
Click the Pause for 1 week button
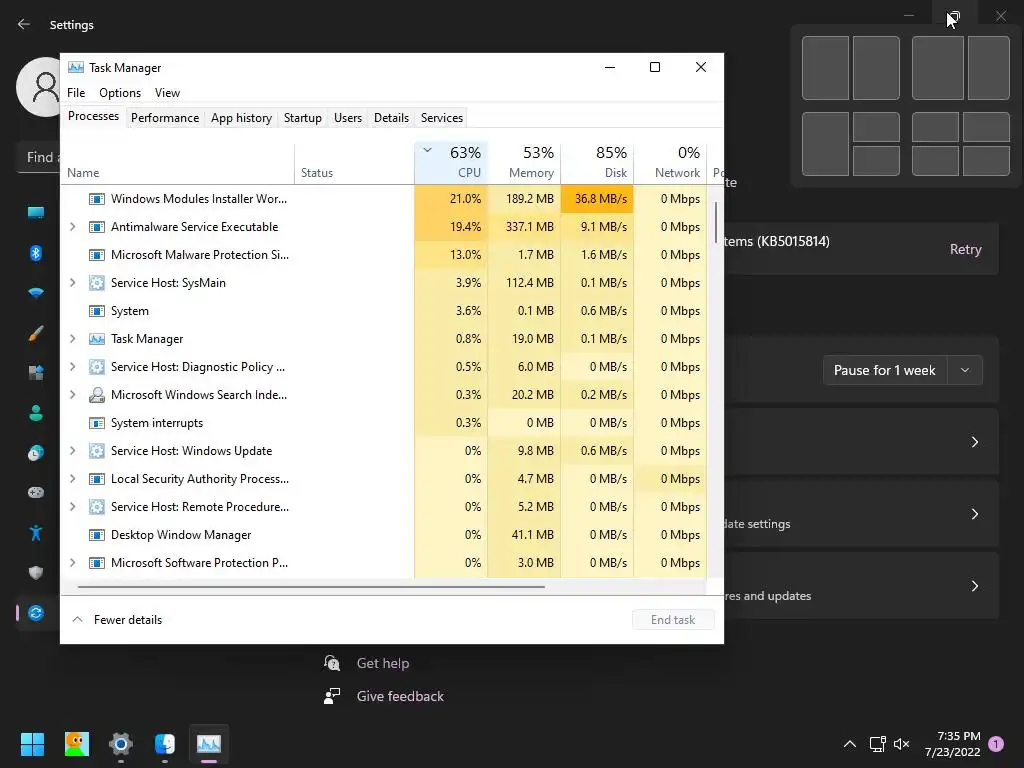(885, 370)
